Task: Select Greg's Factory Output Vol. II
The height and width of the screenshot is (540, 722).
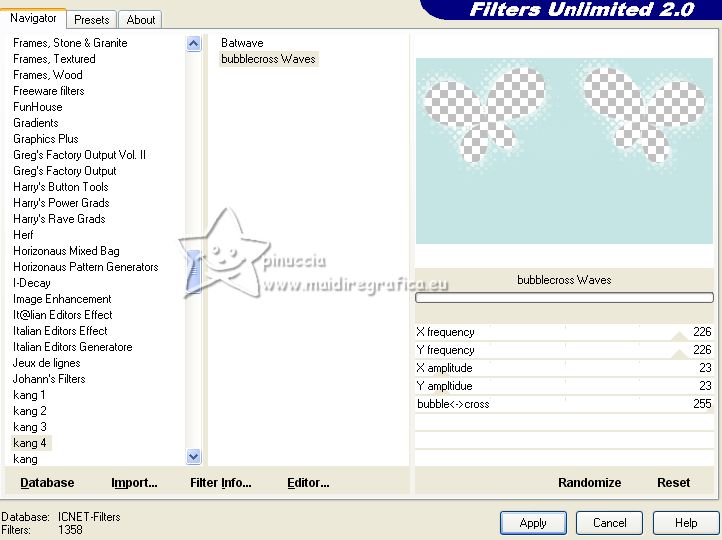Action: pos(80,155)
